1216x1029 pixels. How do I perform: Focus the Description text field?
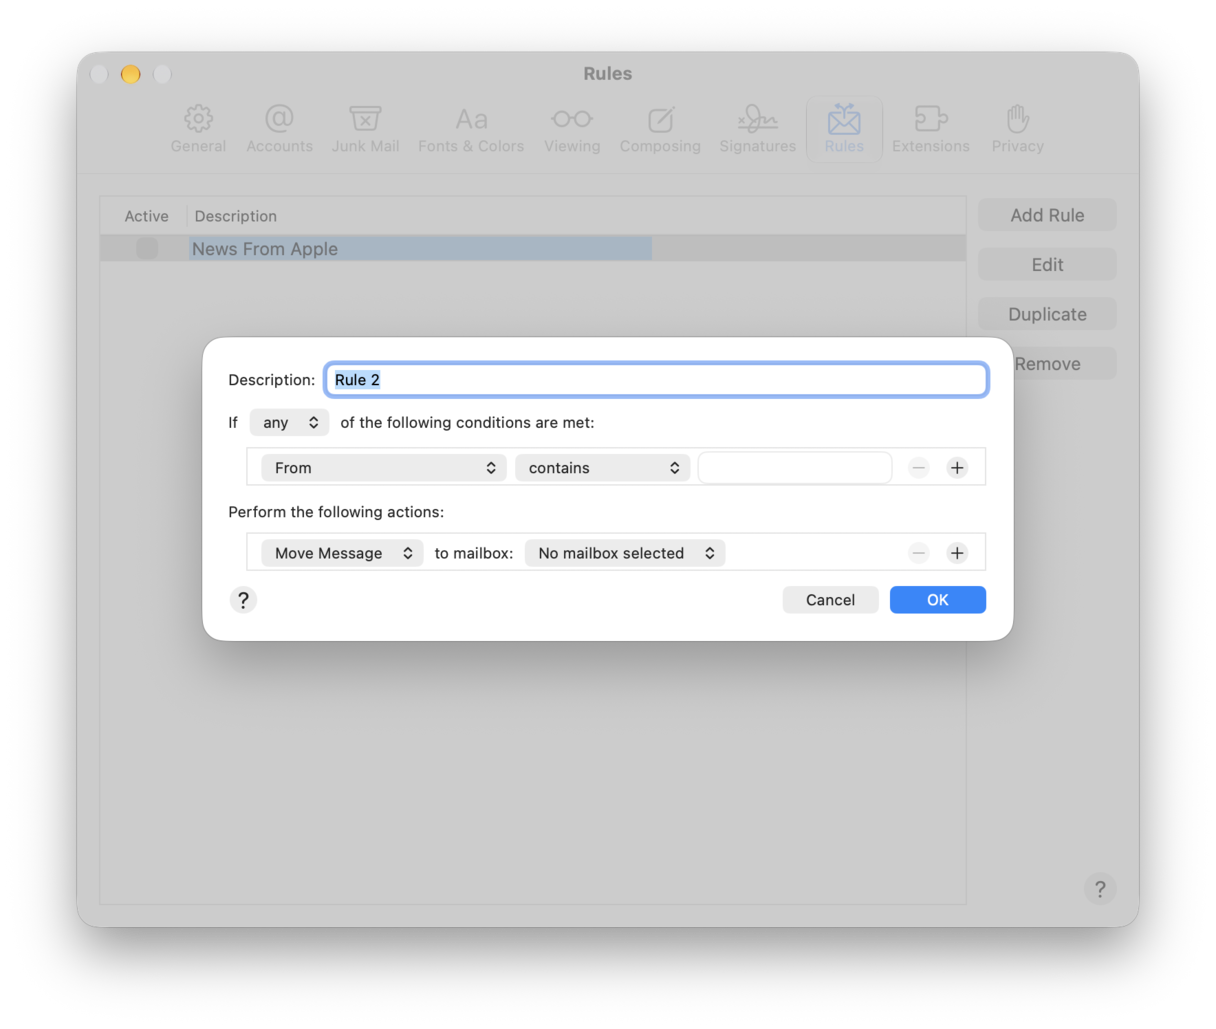tap(656, 380)
